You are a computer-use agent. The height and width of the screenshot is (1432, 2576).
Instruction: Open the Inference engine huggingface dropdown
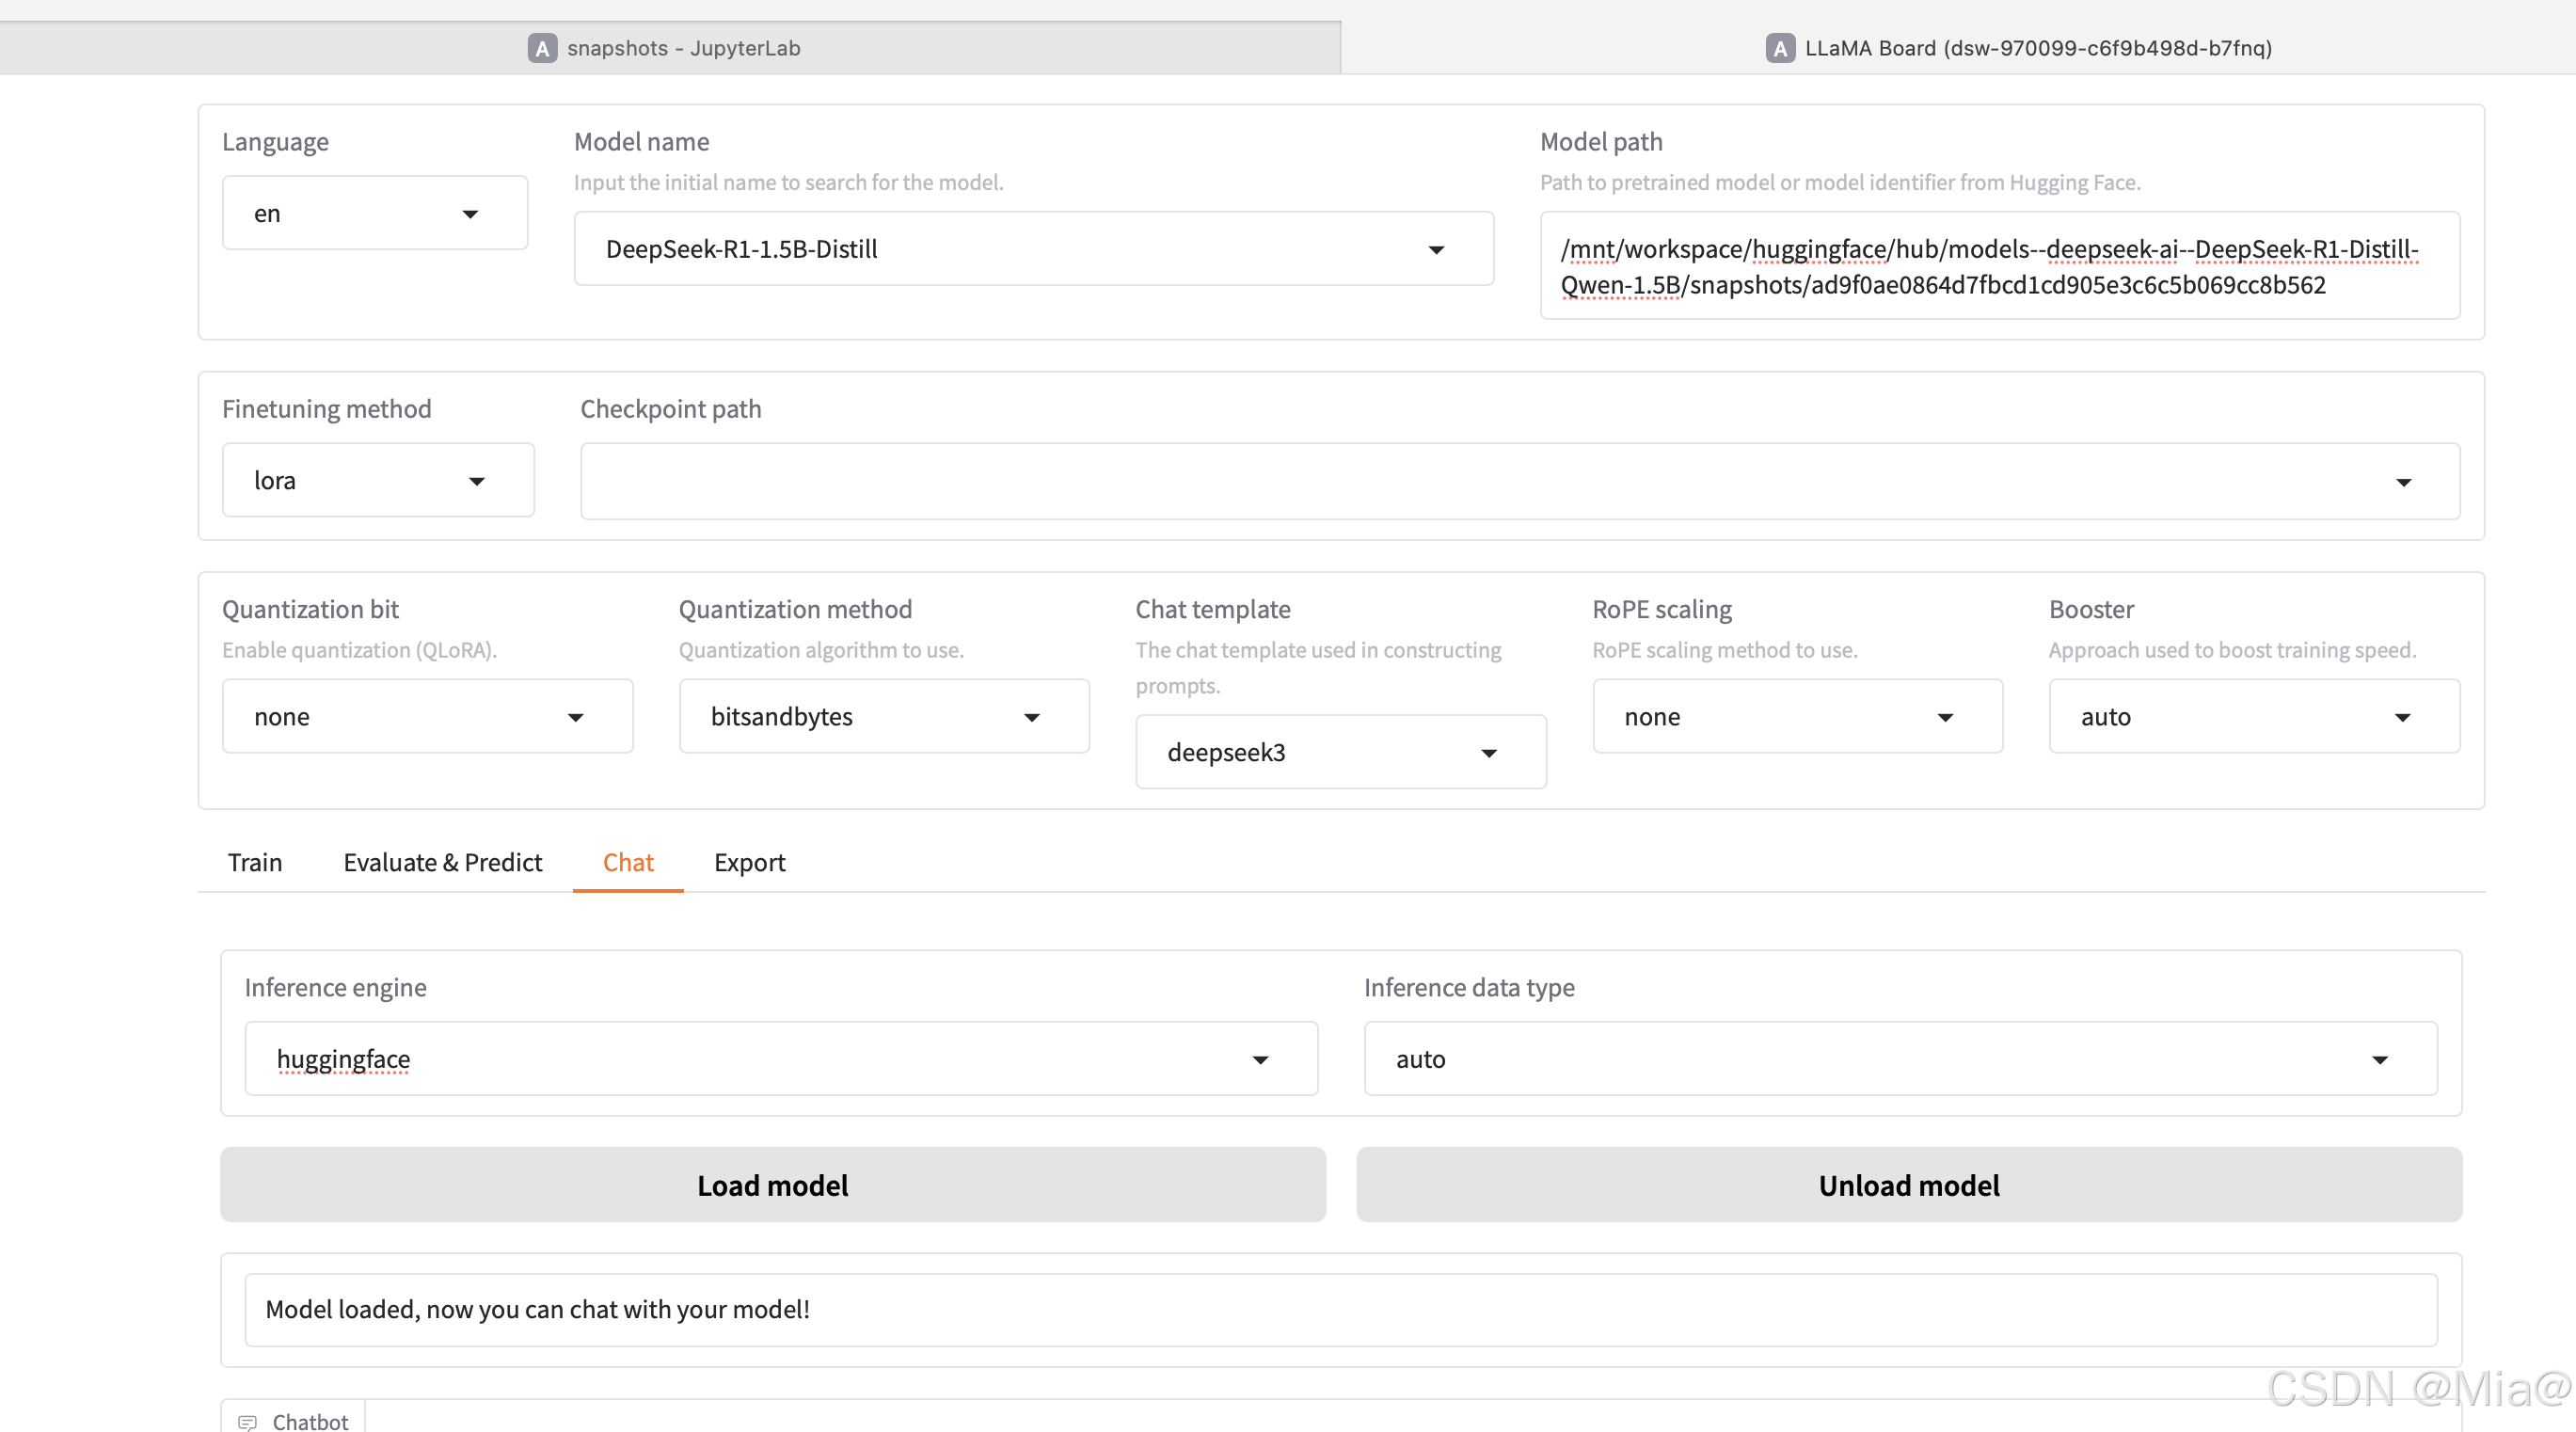point(1260,1059)
